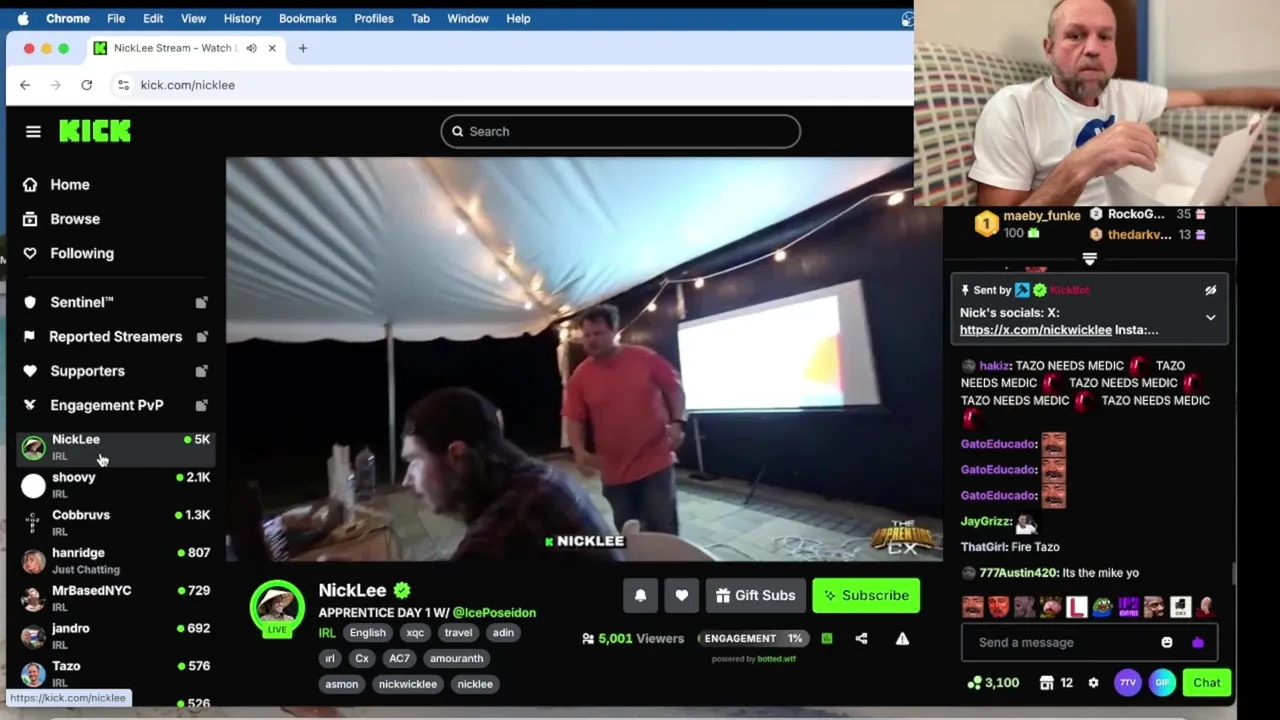Expand the pinned message chevron
The width and height of the screenshot is (1280, 720).
1210,318
